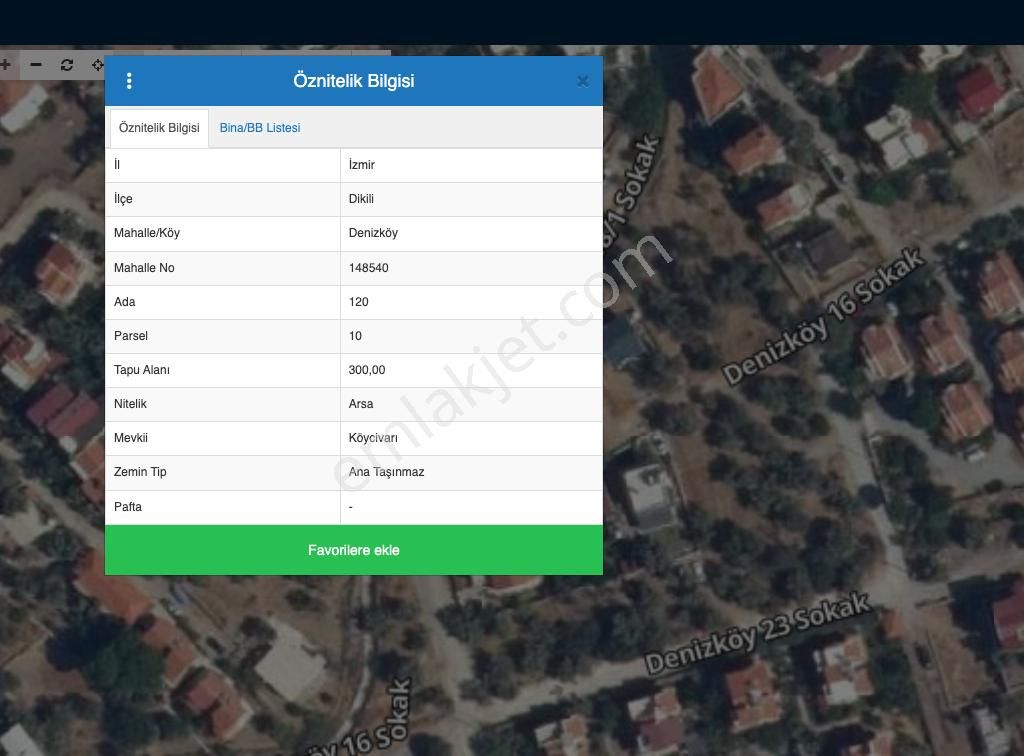Click the Zemin Tip value Ana Taşınmaz

(x=386, y=472)
